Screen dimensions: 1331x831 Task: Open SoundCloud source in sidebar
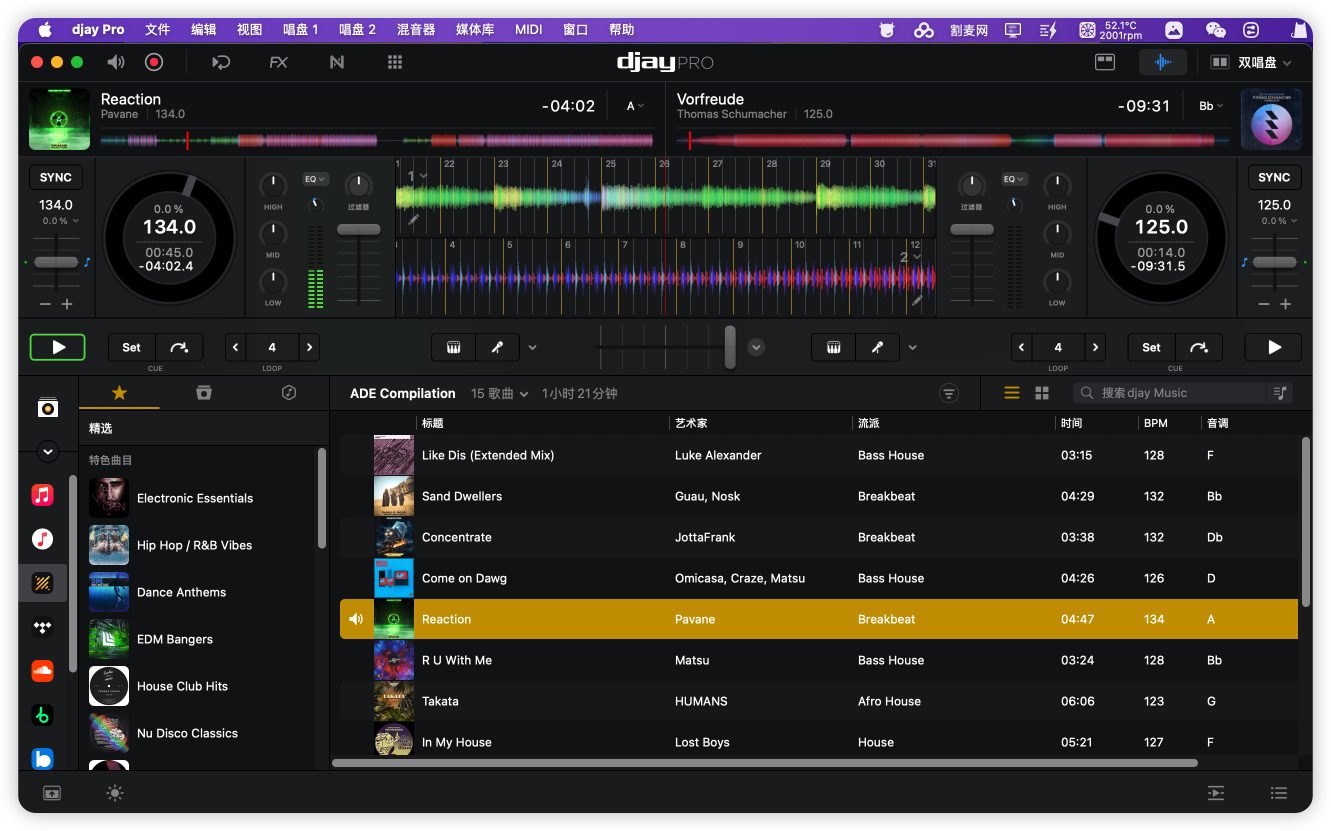42,671
